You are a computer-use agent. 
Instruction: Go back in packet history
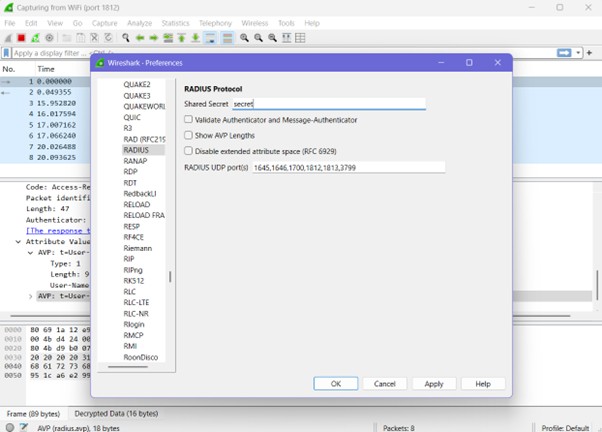pos(140,38)
